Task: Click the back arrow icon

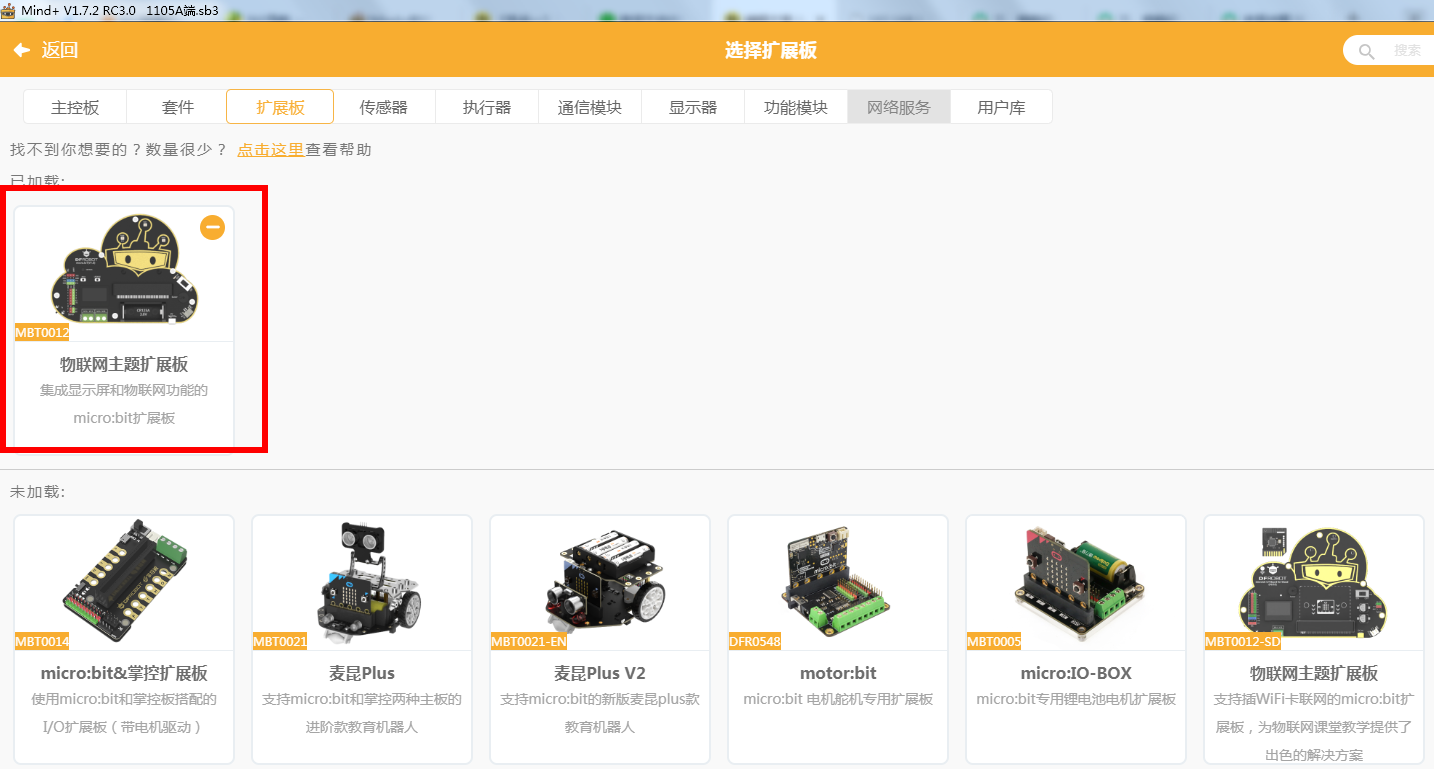Action: (21, 50)
